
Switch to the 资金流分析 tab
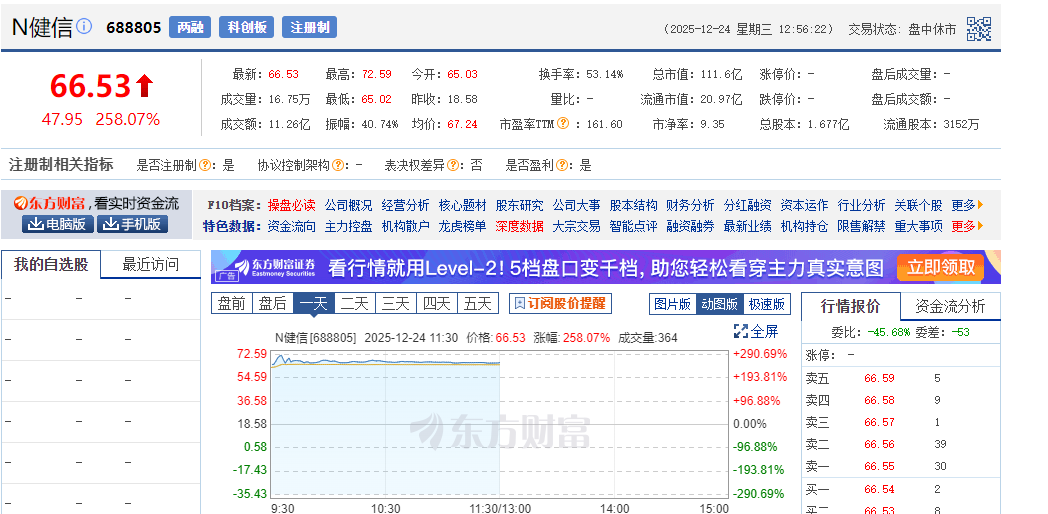pos(949,306)
